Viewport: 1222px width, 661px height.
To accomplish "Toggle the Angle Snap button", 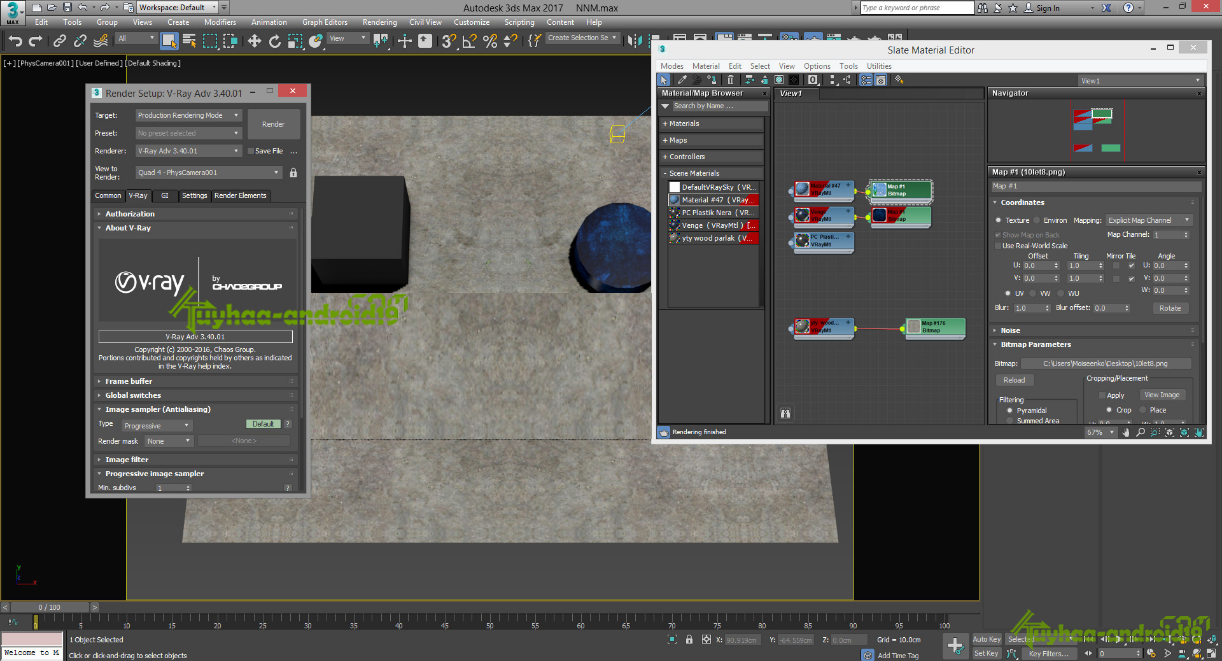I will [x=469, y=41].
